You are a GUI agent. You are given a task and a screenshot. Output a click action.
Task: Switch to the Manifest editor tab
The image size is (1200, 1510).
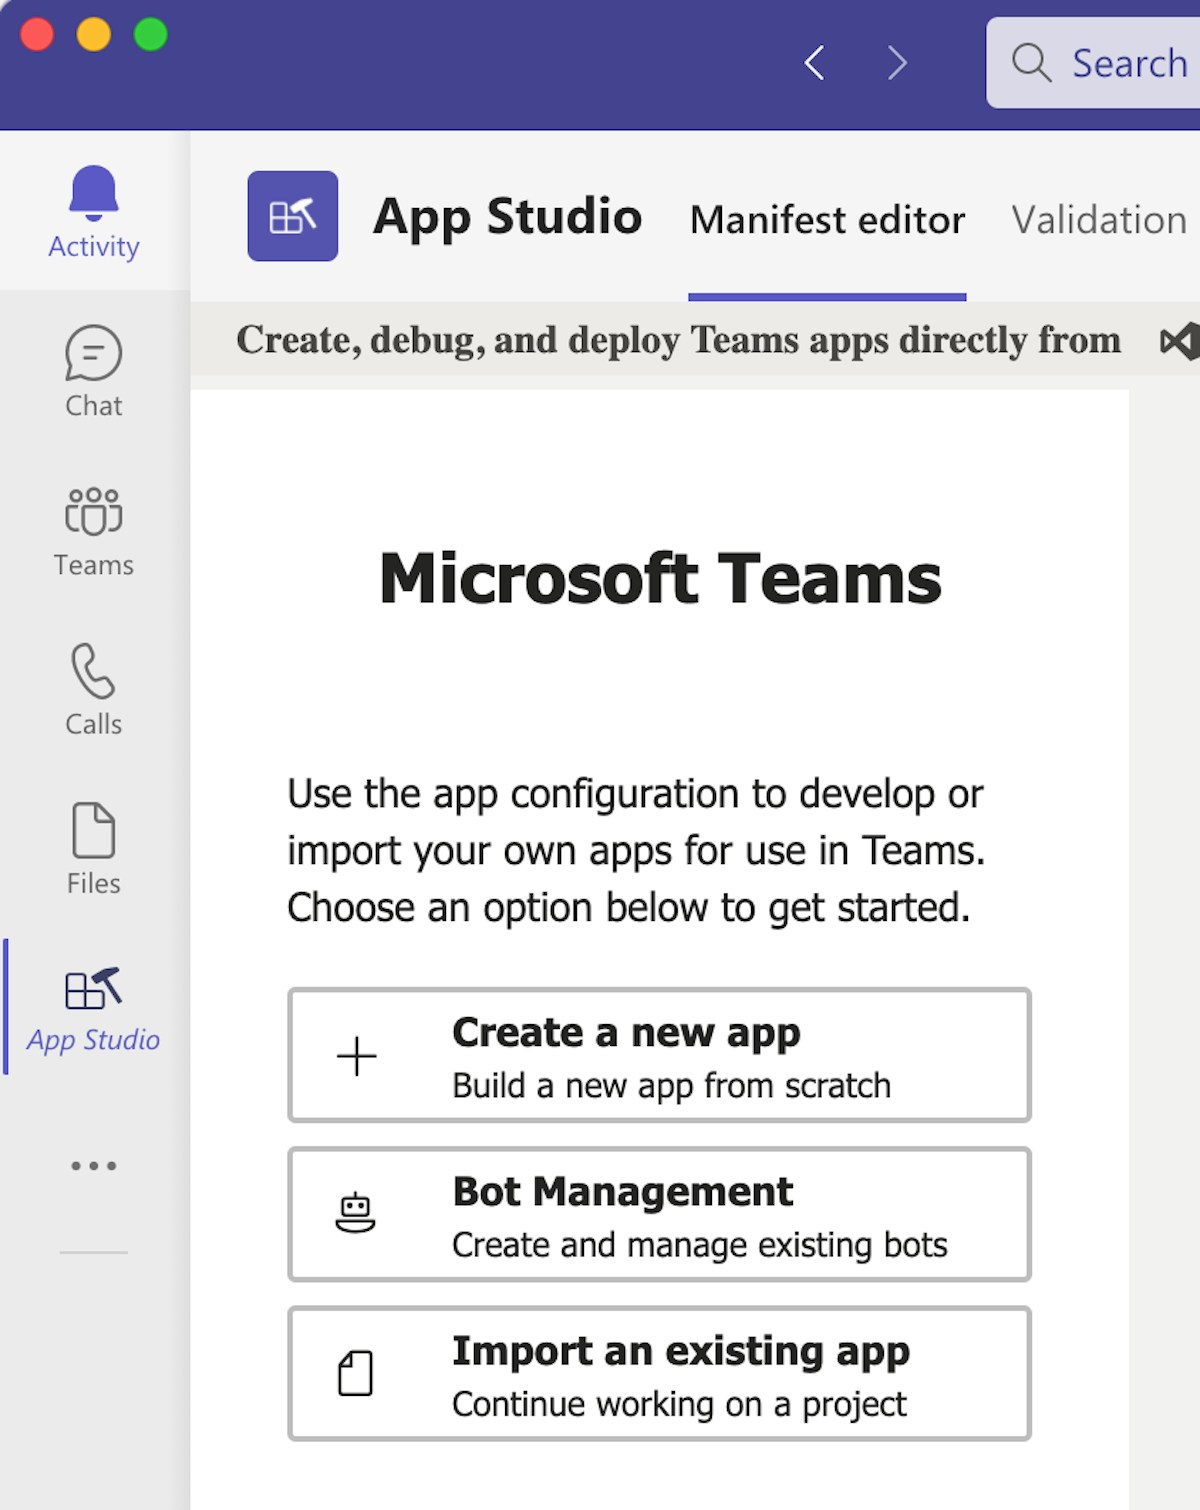pos(827,220)
